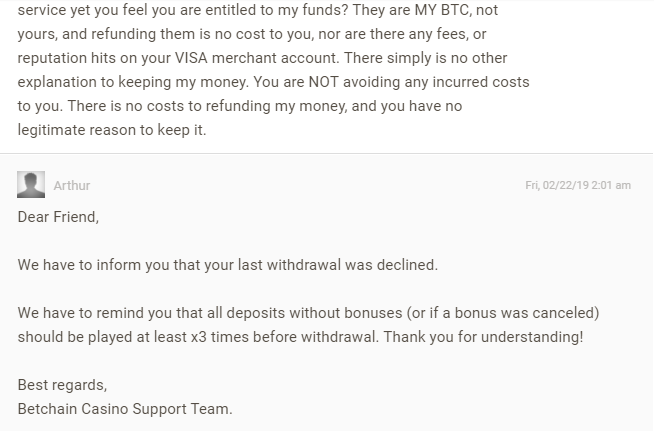Click the "Thank you for understanding!" text
The image size is (654, 431).
pyautogui.click(x=483, y=337)
